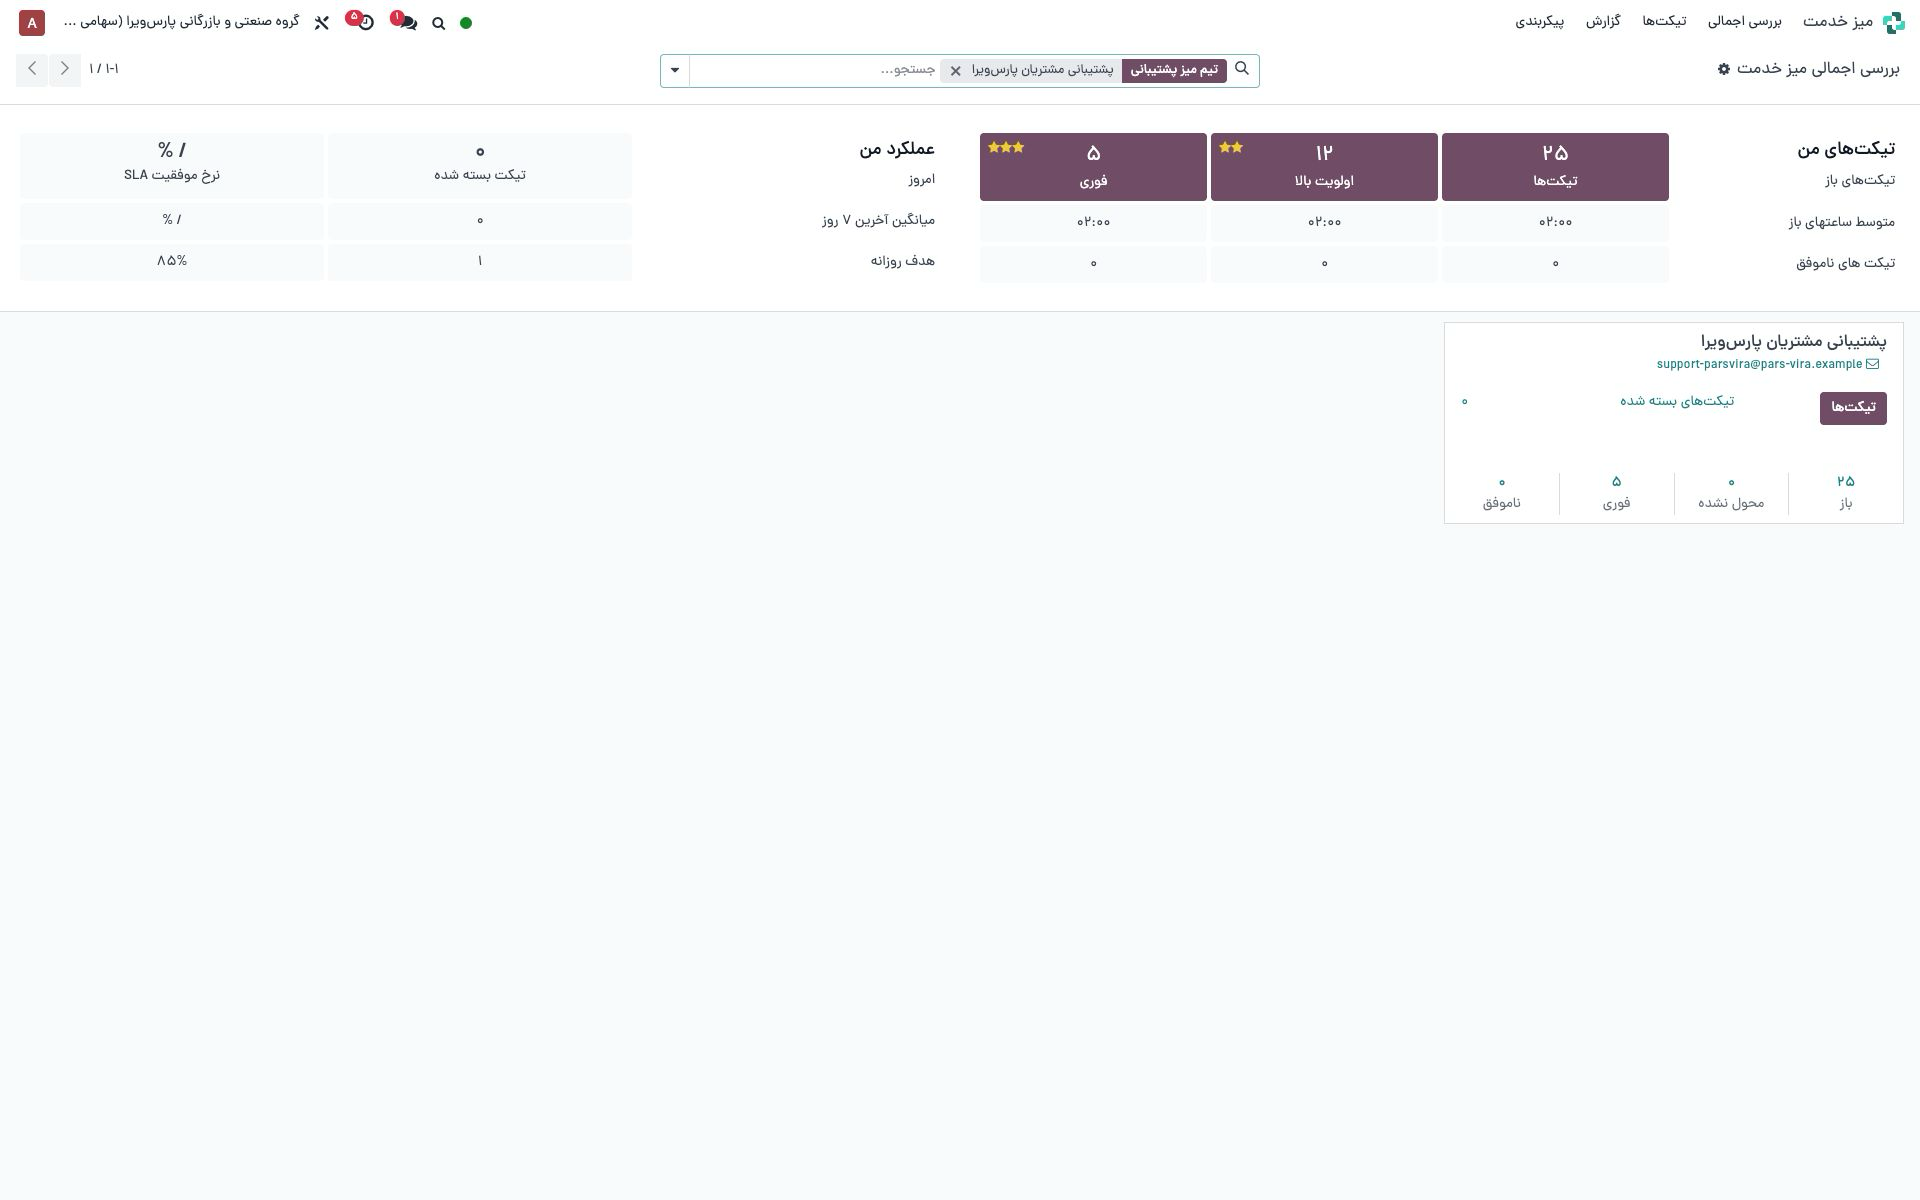The height and width of the screenshot is (1200, 1920).
Task: Click the settings gear next to بررسی اجمالی میز خدمت
Action: (x=1724, y=69)
